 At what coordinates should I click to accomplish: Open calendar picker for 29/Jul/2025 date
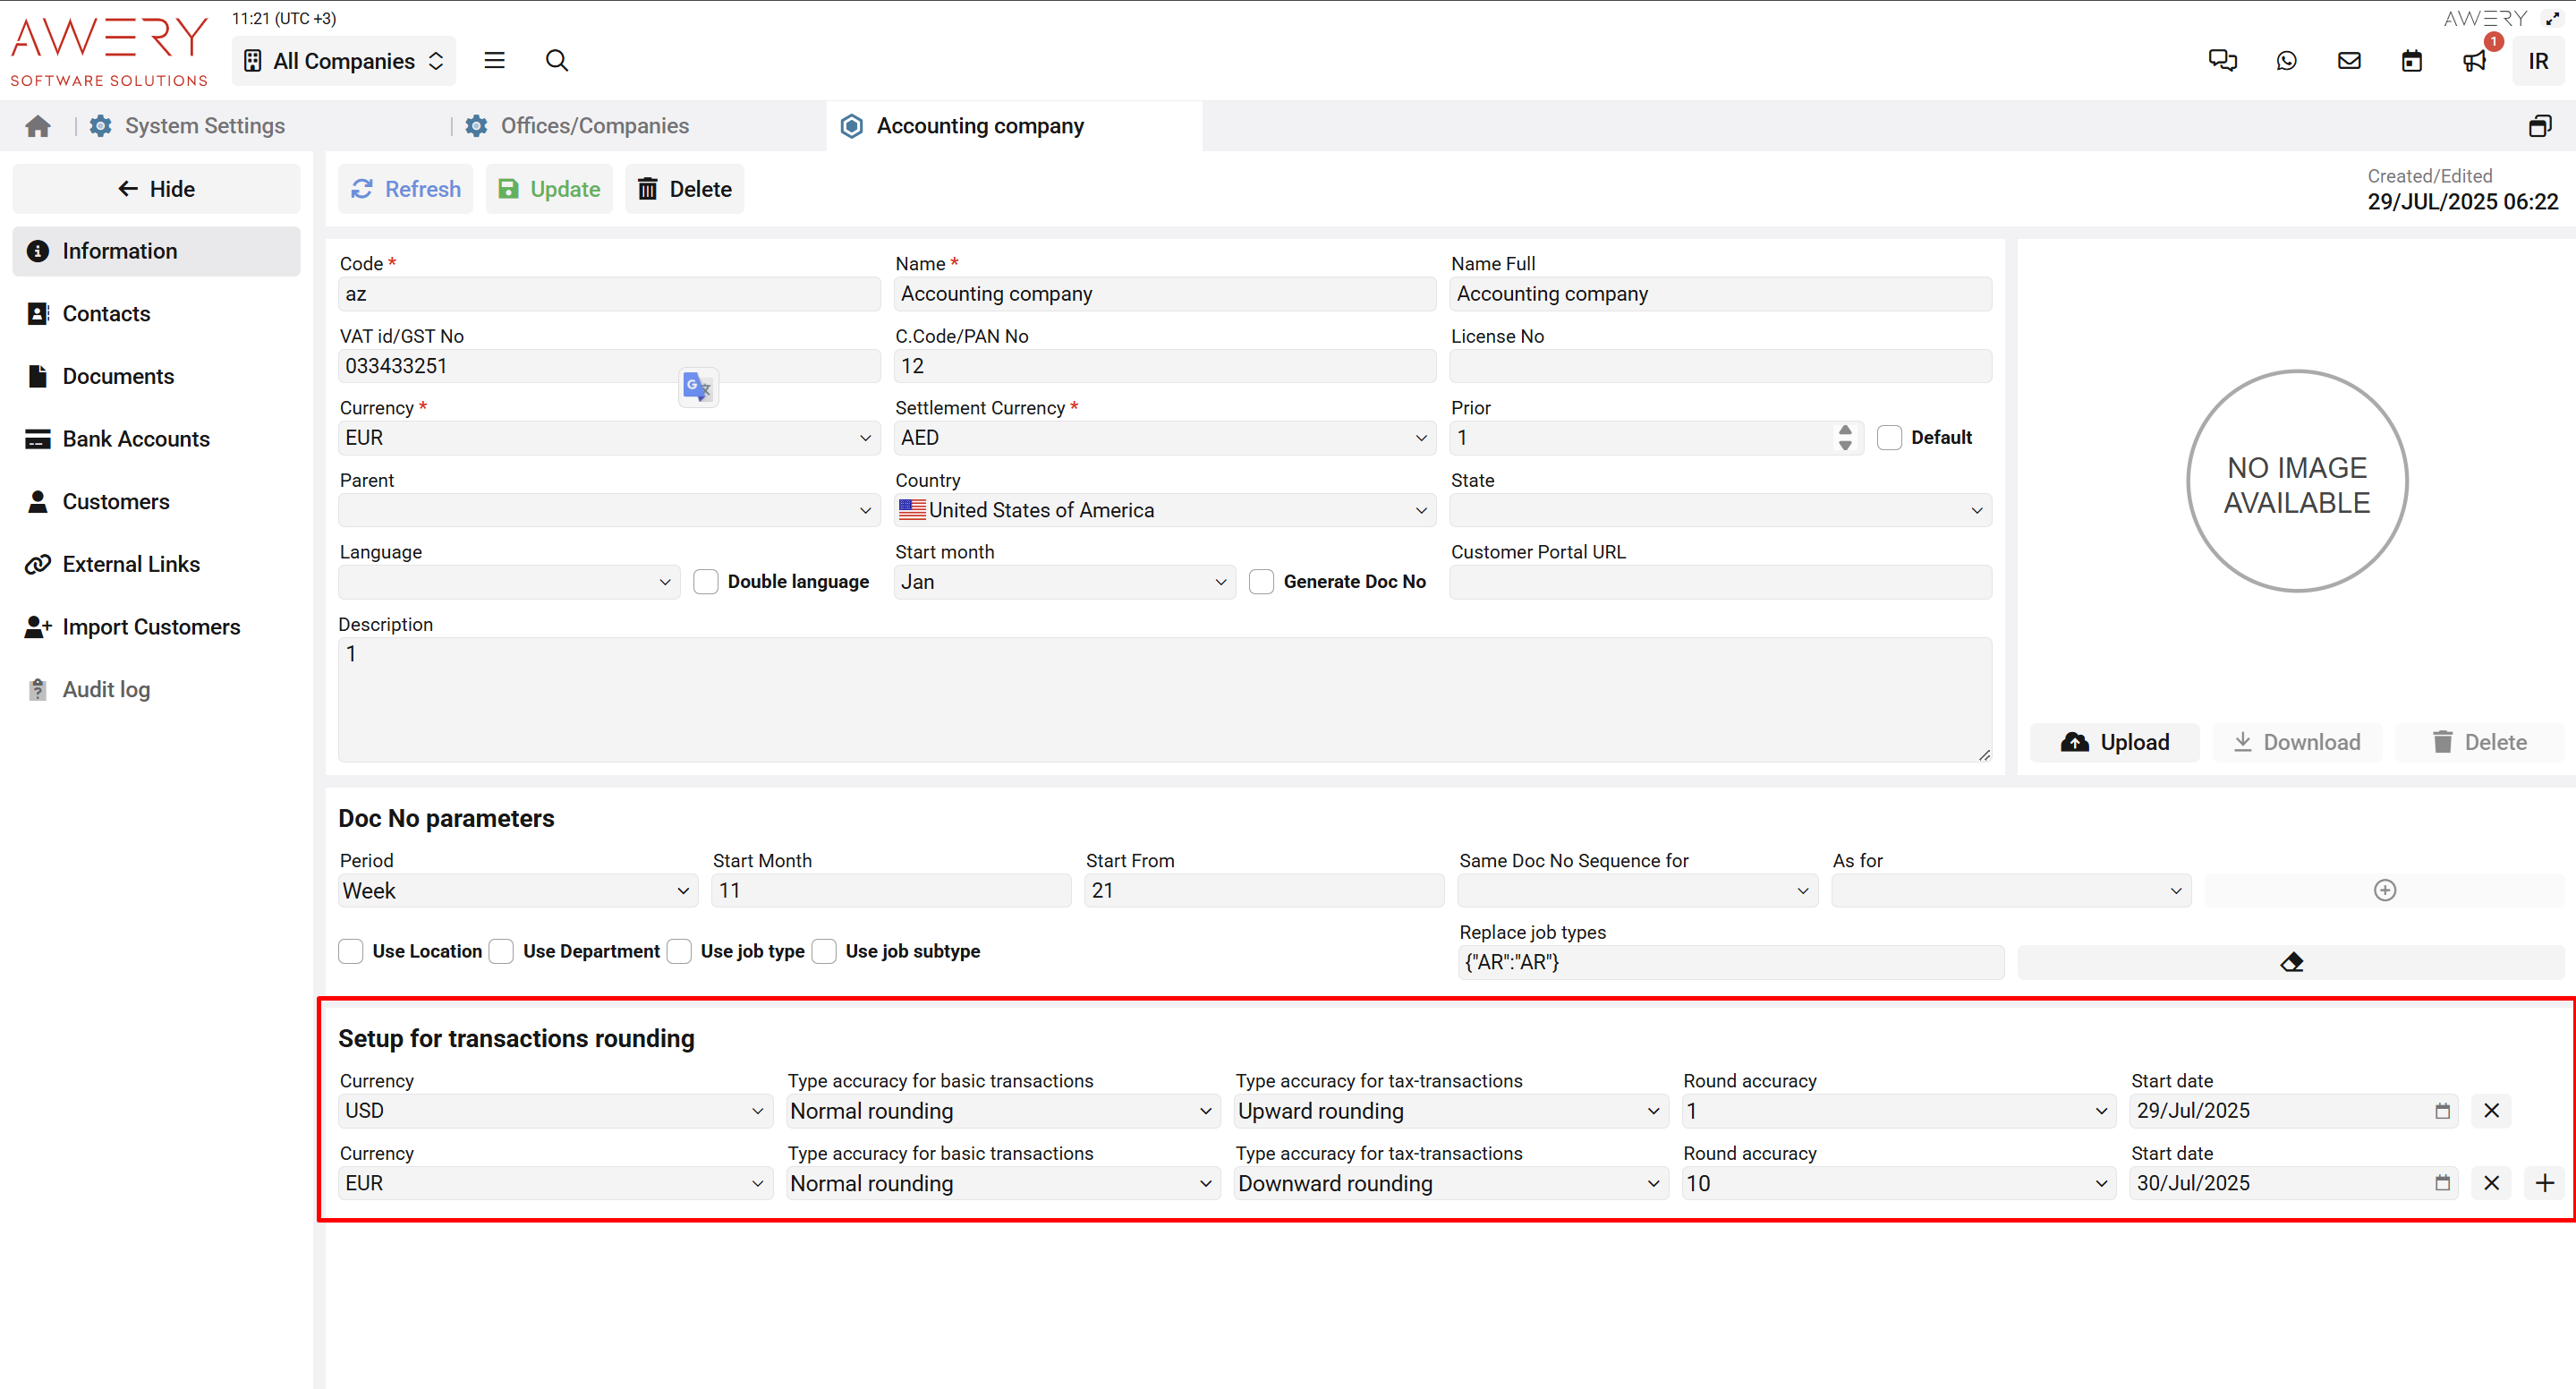pyautogui.click(x=2442, y=1111)
